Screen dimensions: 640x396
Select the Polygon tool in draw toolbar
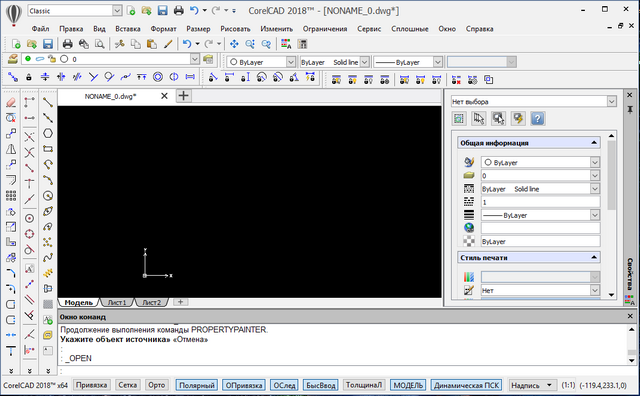tap(48, 133)
